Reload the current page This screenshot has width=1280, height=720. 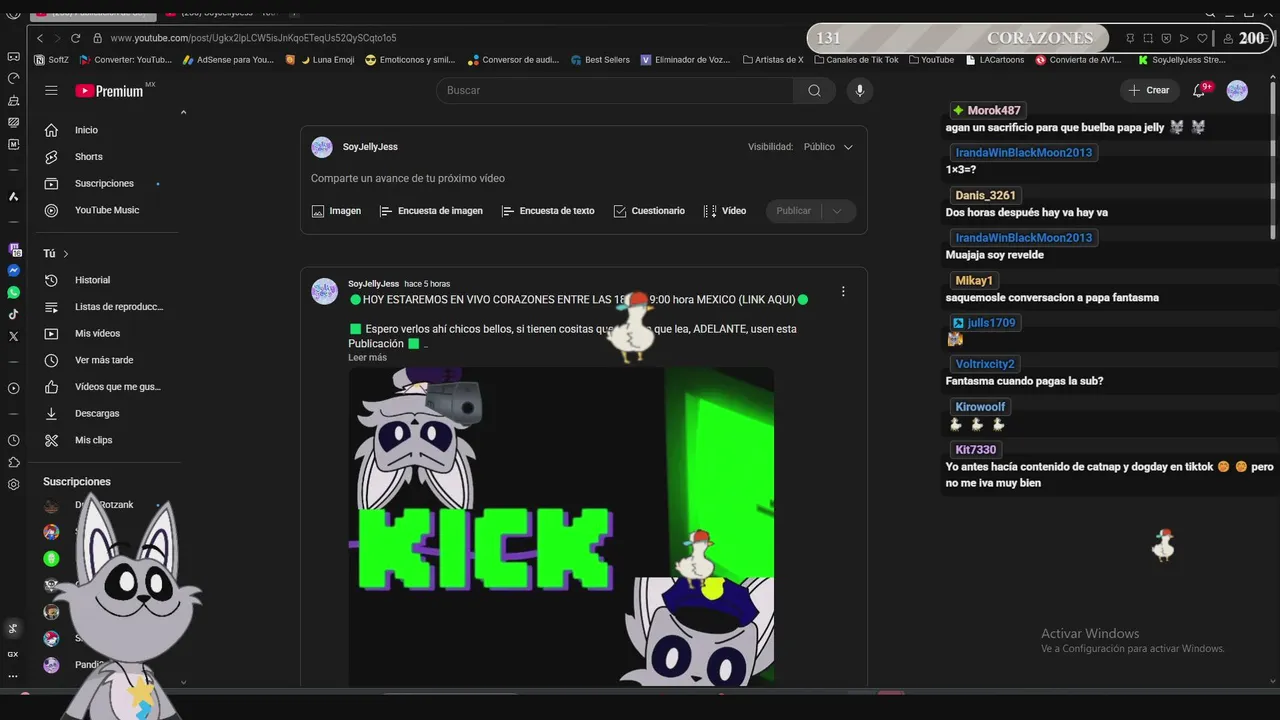[75, 38]
